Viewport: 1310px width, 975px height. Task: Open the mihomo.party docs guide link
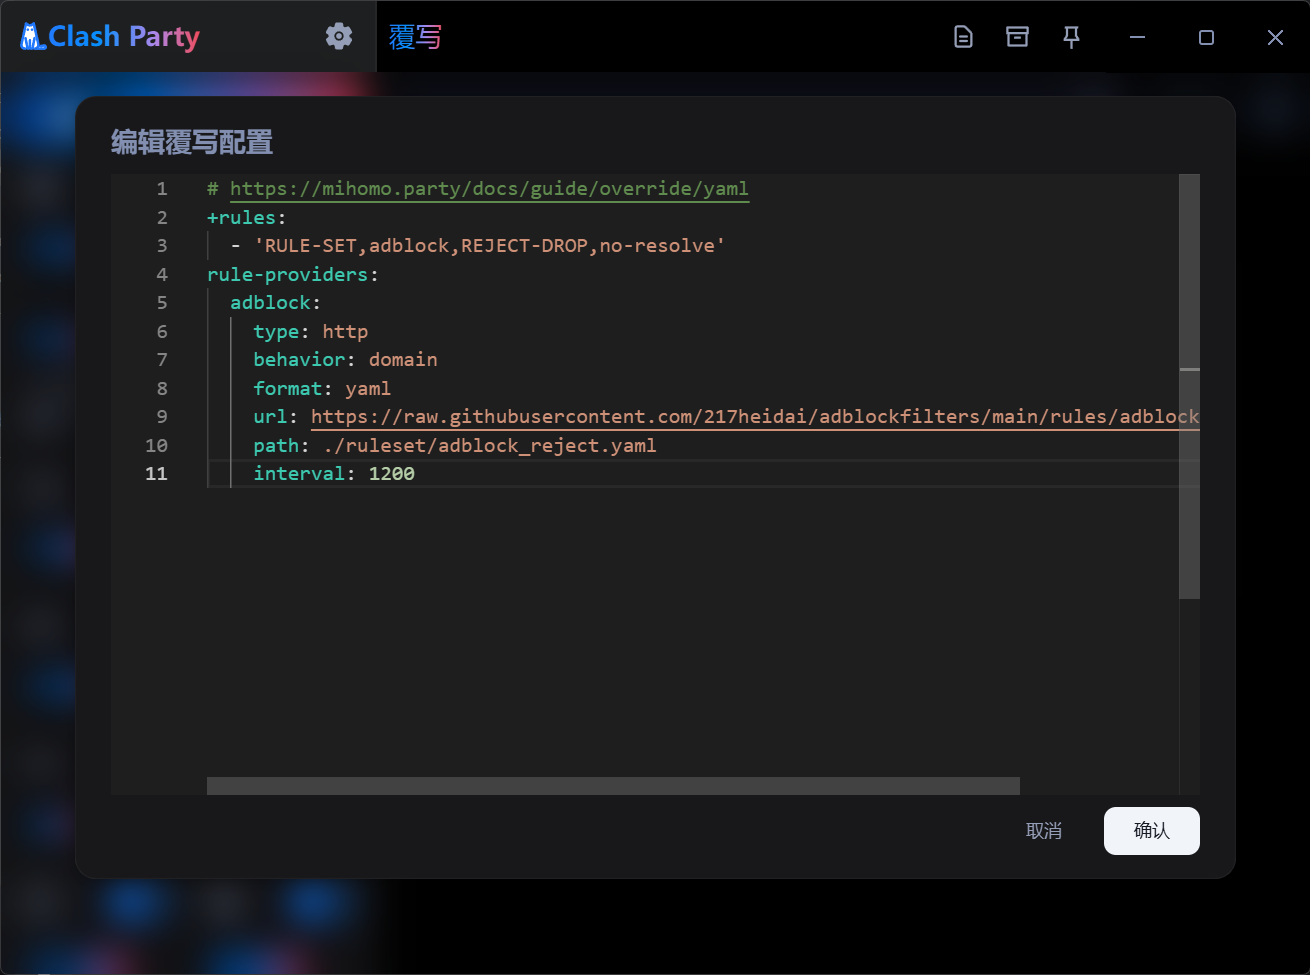click(489, 189)
